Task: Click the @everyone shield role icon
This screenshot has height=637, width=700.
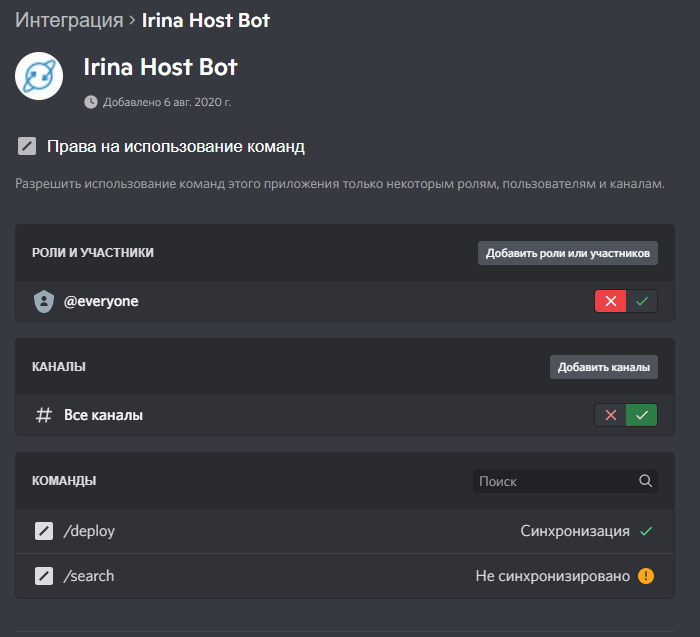Action: (x=43, y=301)
